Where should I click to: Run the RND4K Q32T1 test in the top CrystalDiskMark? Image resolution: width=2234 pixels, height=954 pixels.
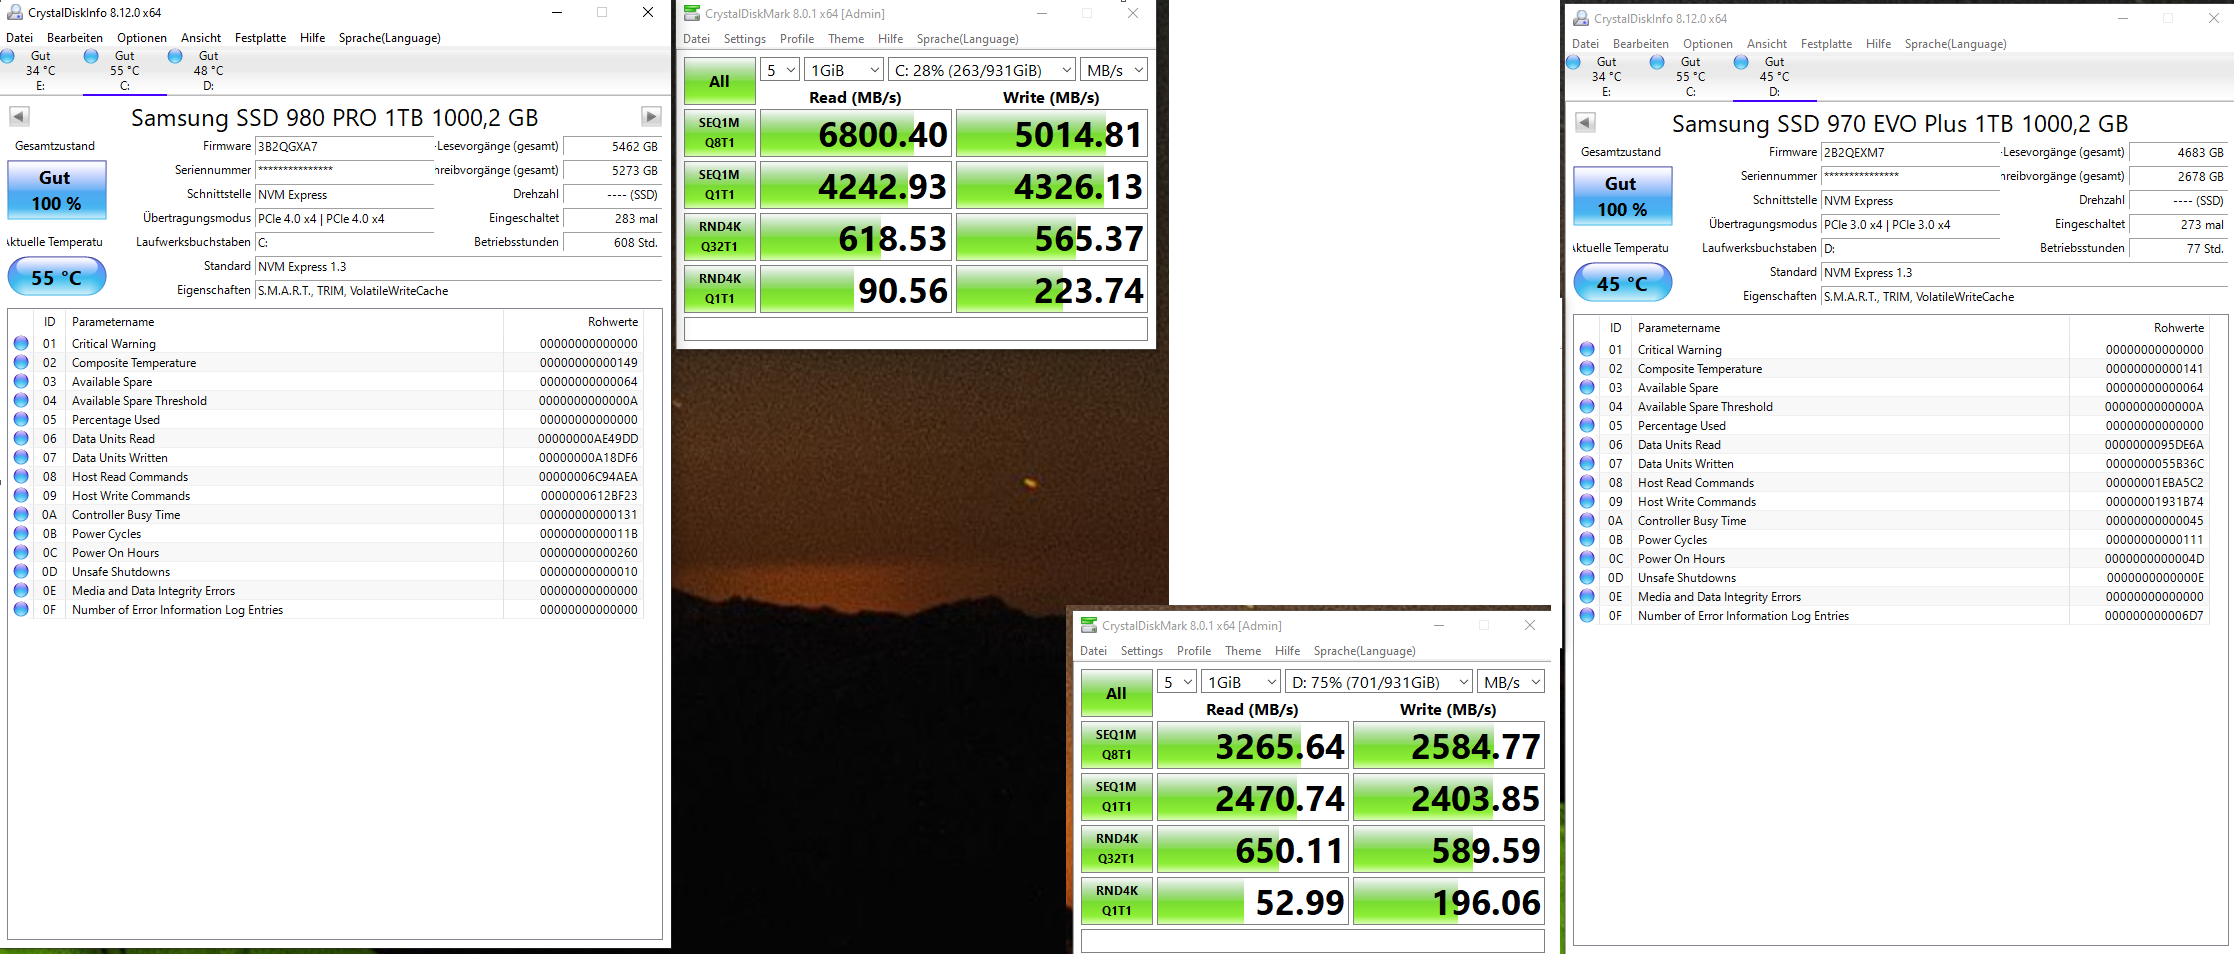719,237
